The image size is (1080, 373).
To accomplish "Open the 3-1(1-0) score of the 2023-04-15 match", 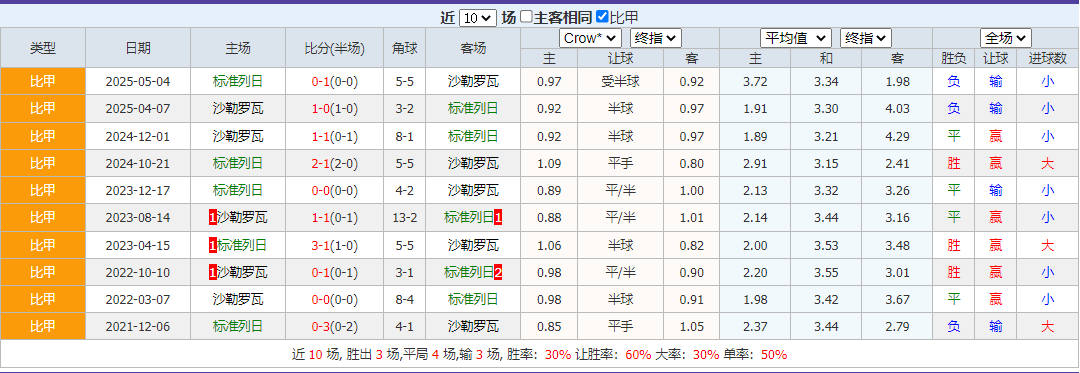I will (334, 246).
